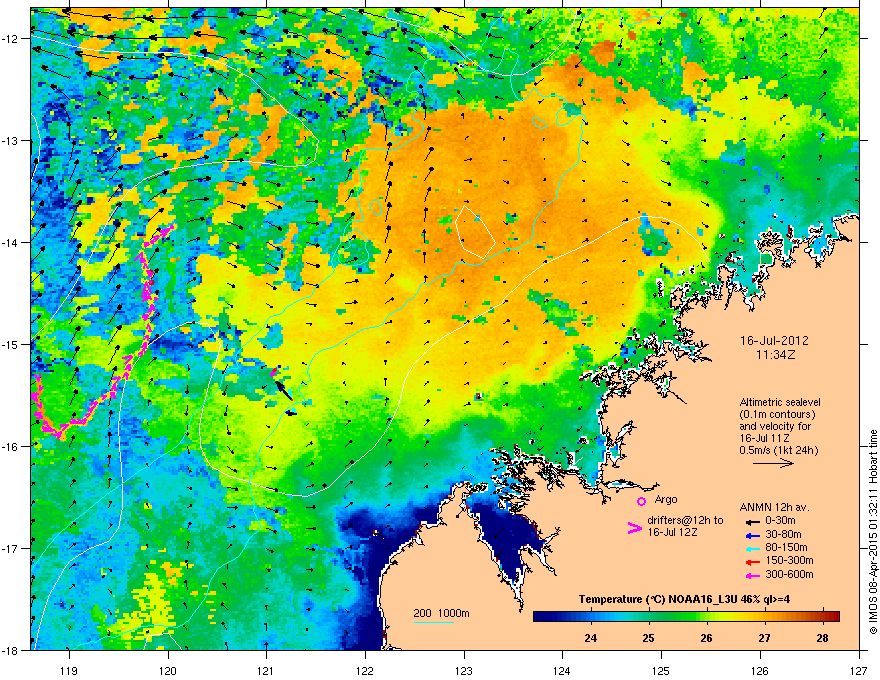Click the 'ANMN 12h av.' heading
This screenshot has width=880, height=680.
click(774, 508)
